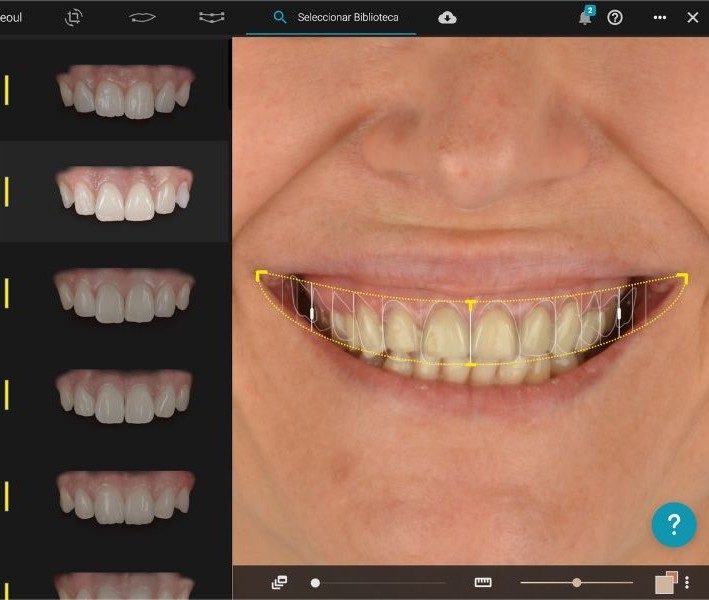This screenshot has width=709, height=600.
Task: Select the third teeth library thumbnail
Action: pyautogui.click(x=124, y=295)
